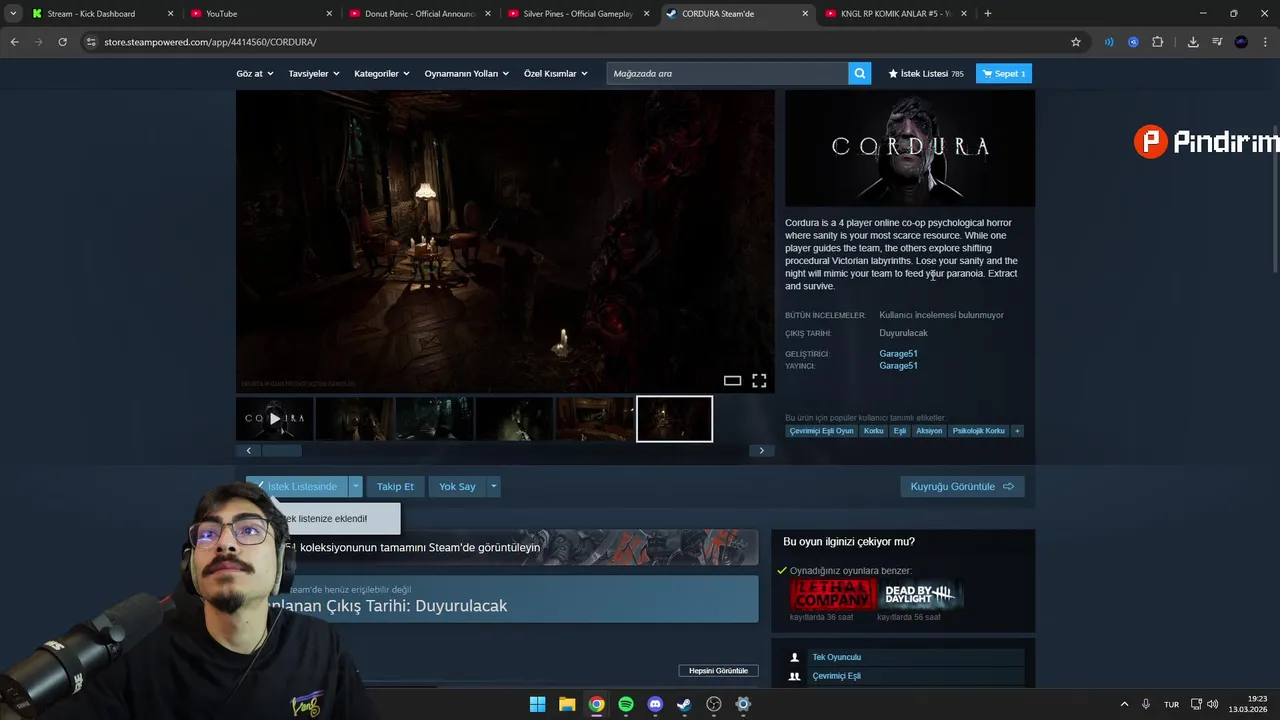Click the Windows Start button
This screenshot has height=720, width=1280.
[537, 704]
